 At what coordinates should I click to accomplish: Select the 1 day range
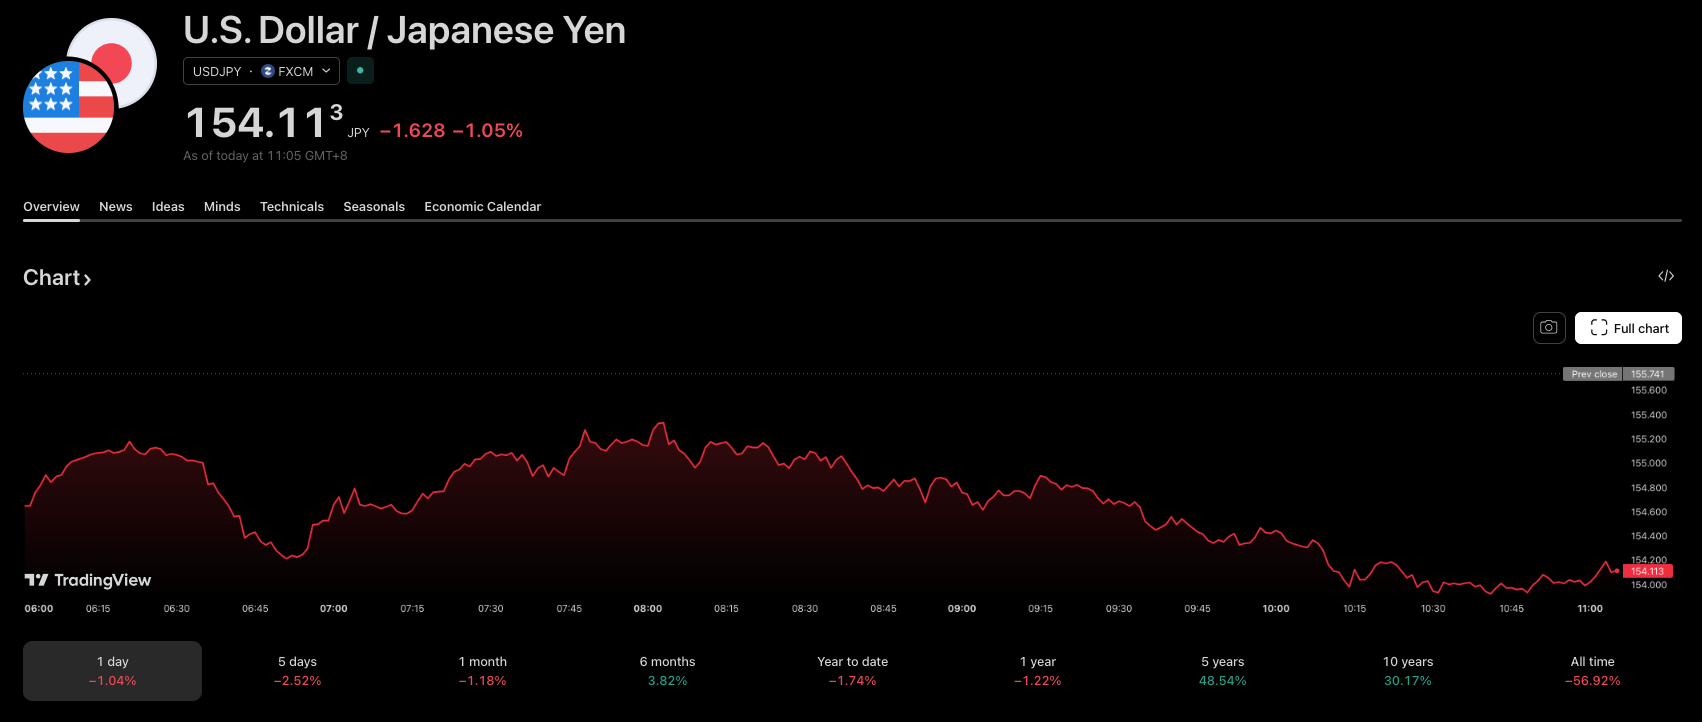point(112,671)
